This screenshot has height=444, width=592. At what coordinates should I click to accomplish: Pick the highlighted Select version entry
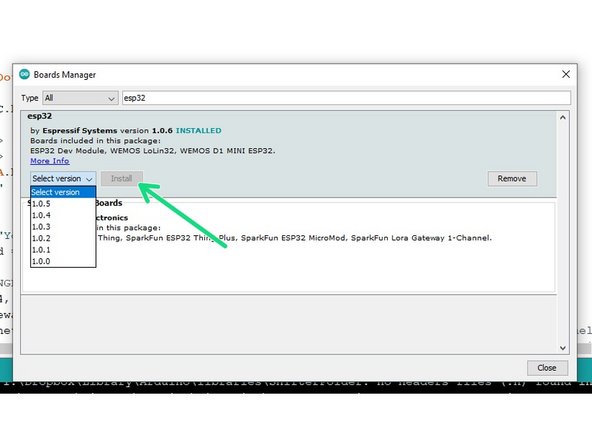pos(63,192)
